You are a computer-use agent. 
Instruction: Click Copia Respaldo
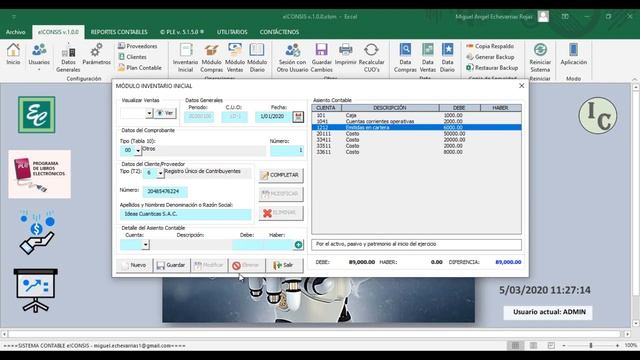(x=490, y=46)
